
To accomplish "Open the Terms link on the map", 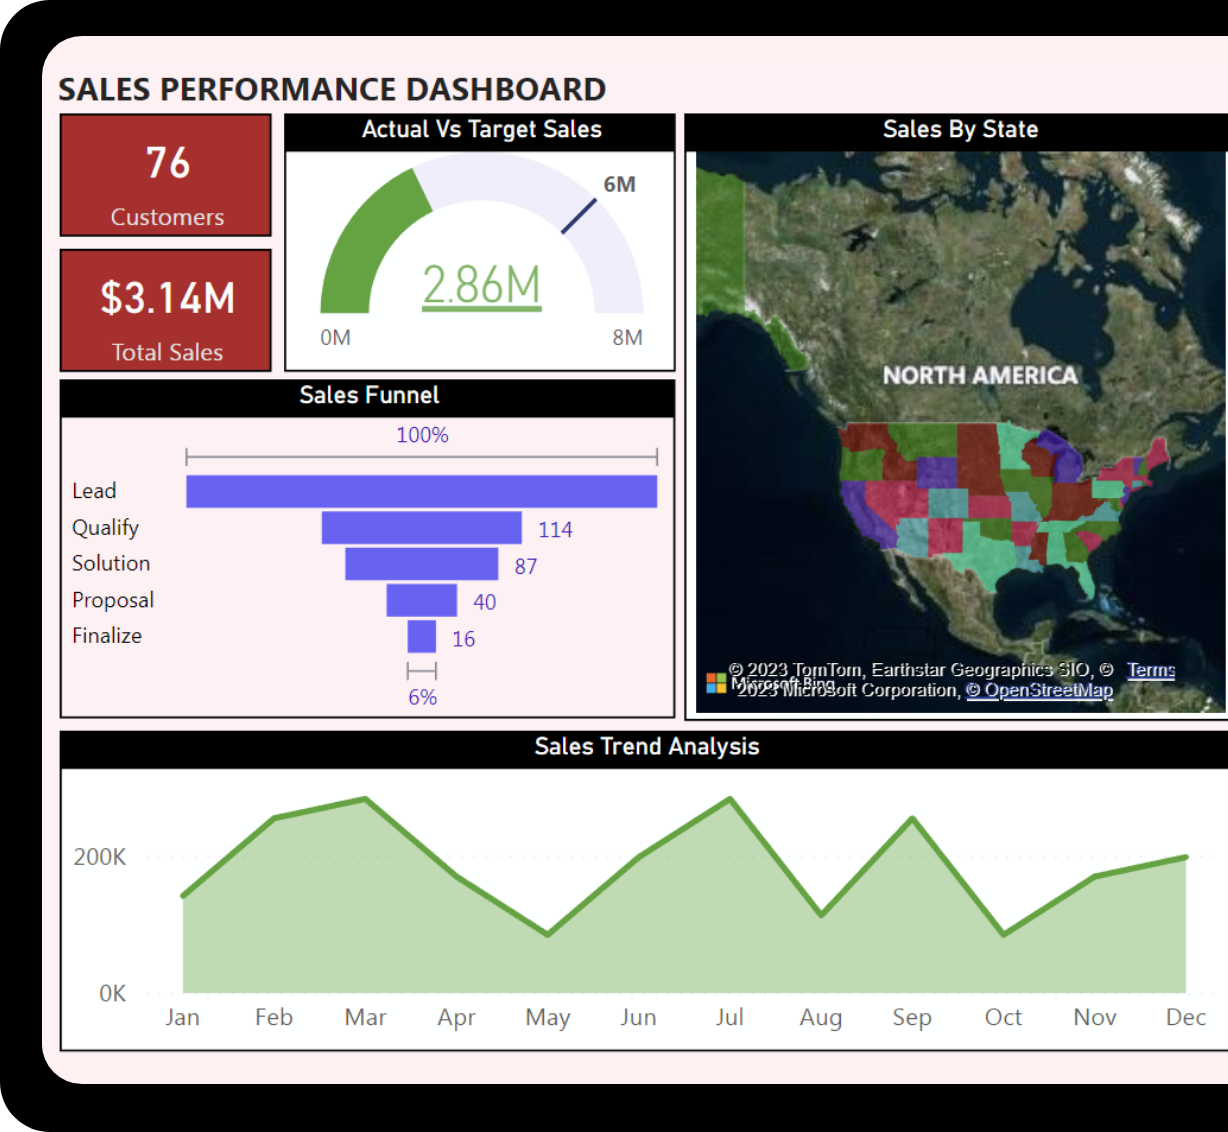I will (x=1151, y=670).
